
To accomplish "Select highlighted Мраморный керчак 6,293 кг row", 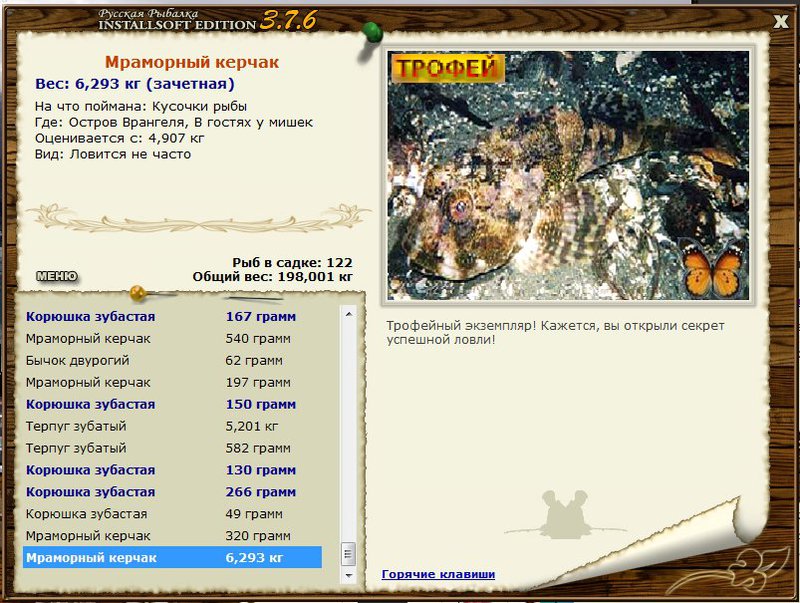I will pyautogui.click(x=172, y=557).
